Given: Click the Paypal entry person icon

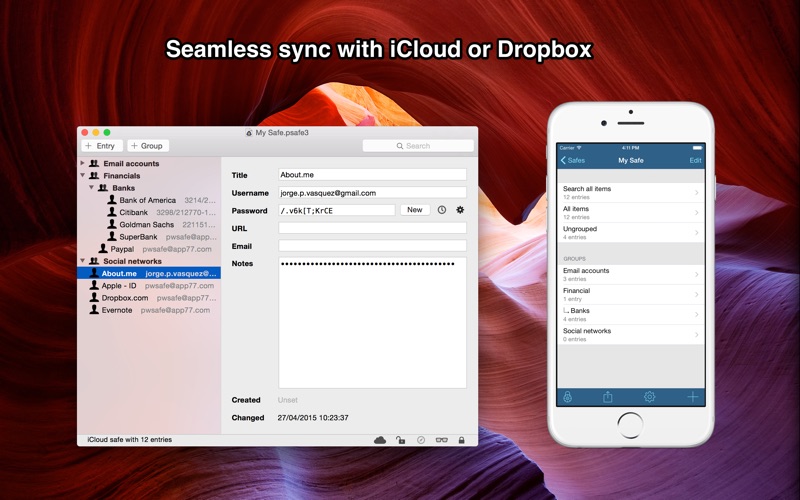Looking at the screenshot, I should click(x=104, y=248).
